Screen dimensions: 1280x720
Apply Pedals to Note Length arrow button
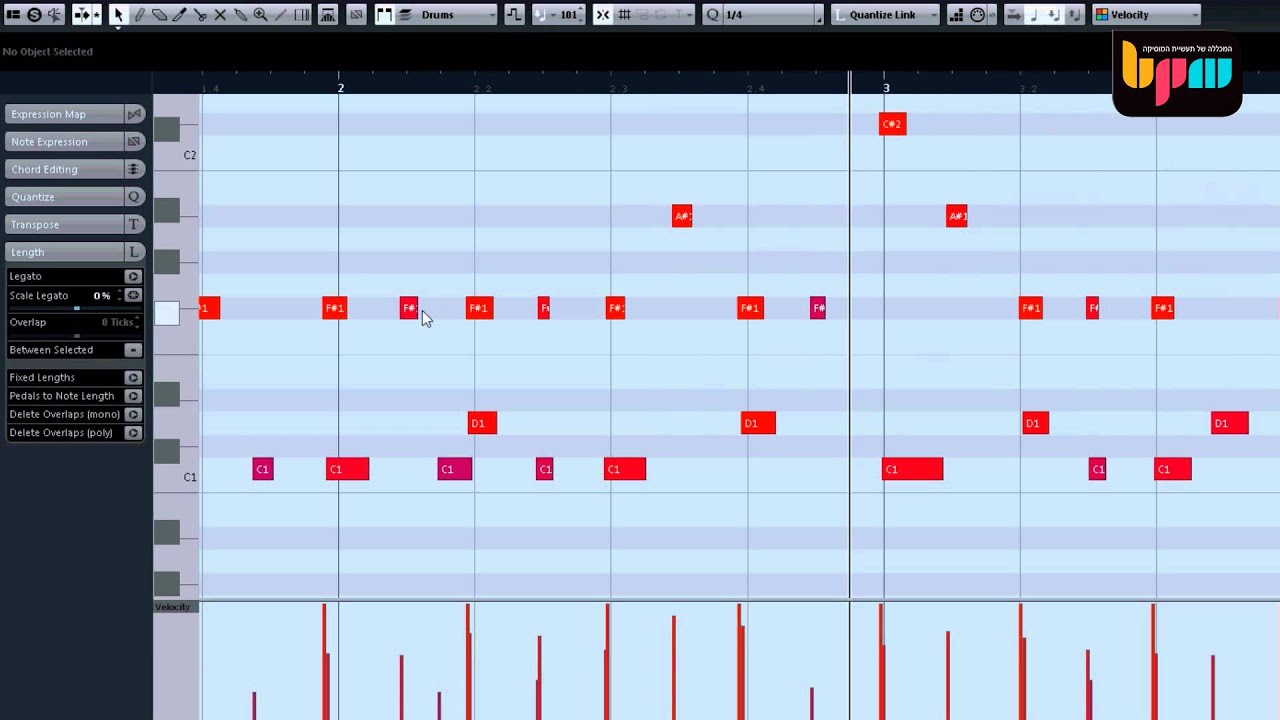click(x=133, y=396)
